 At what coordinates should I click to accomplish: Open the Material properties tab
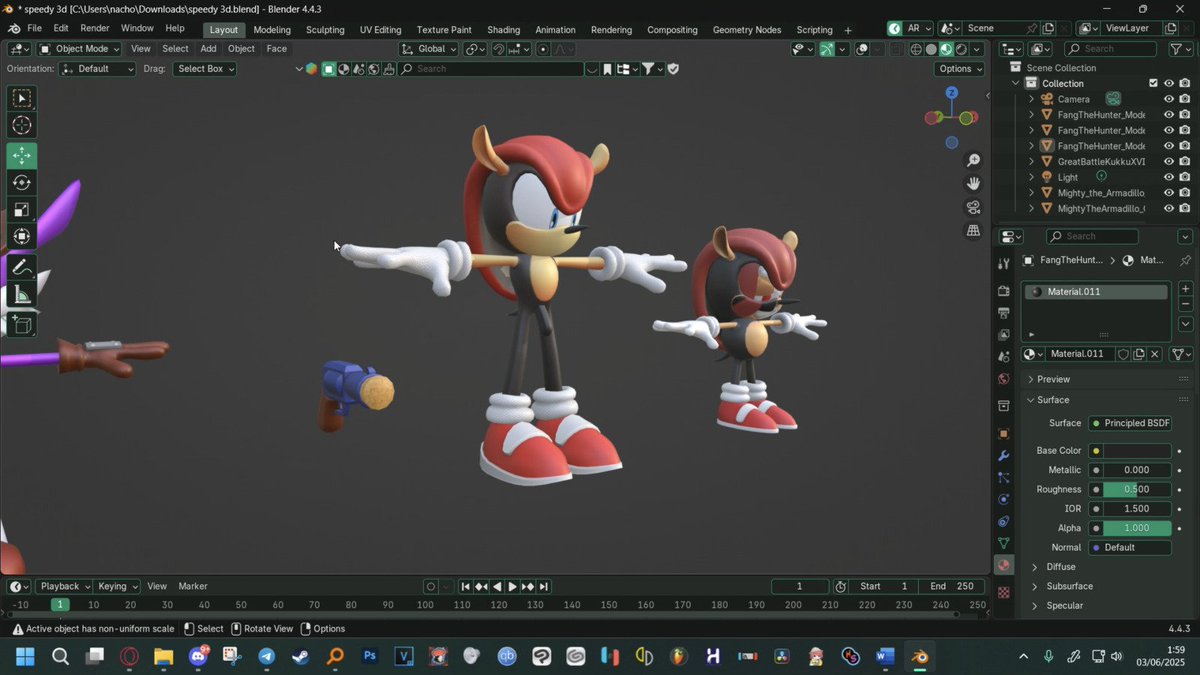point(1003,565)
